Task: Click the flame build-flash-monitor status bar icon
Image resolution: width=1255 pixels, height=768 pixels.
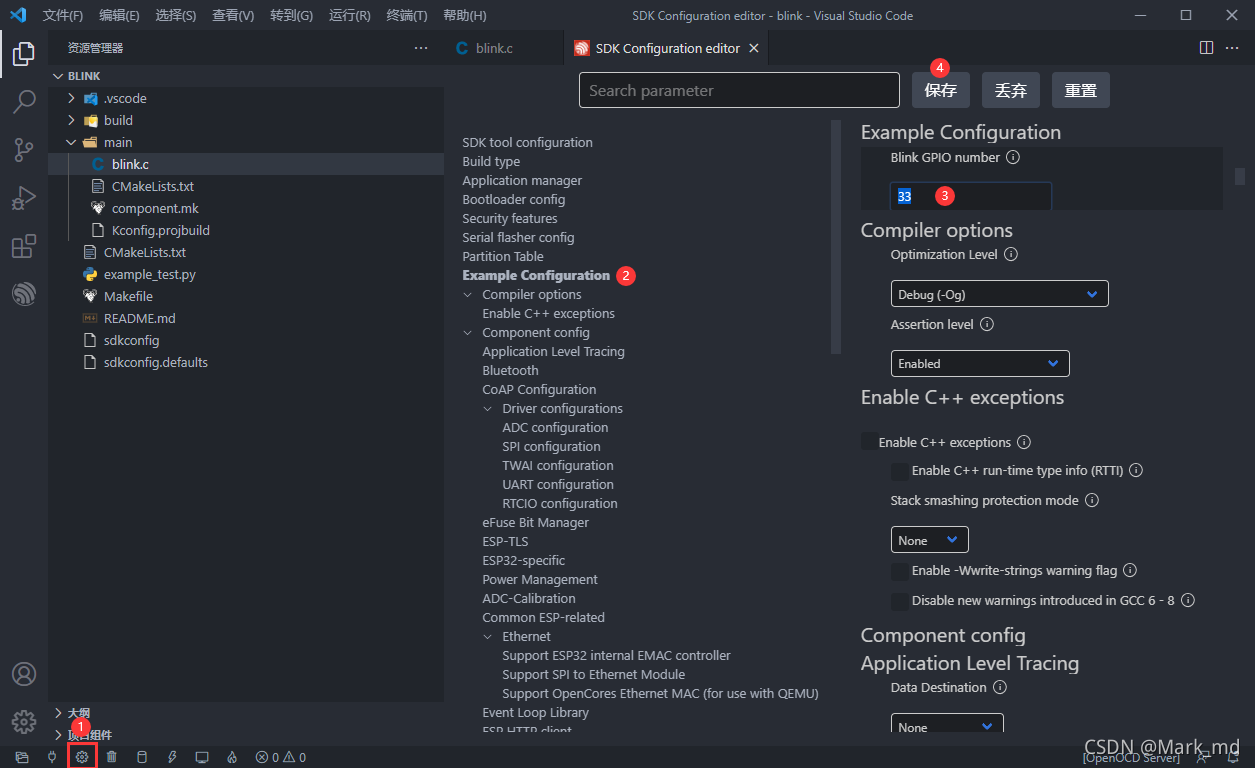Action: pos(232,757)
